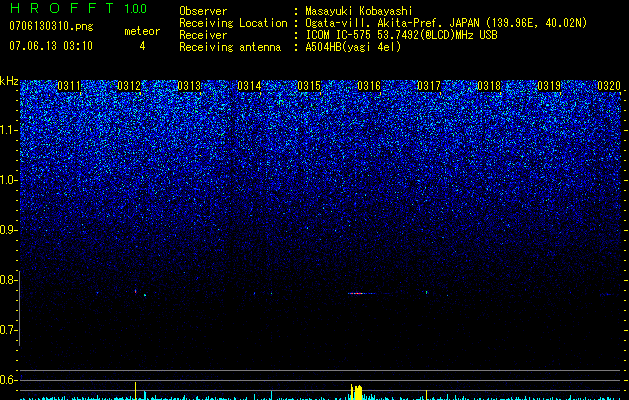Click the 0320 time marker
The height and width of the screenshot is (400, 629).
pos(609,86)
